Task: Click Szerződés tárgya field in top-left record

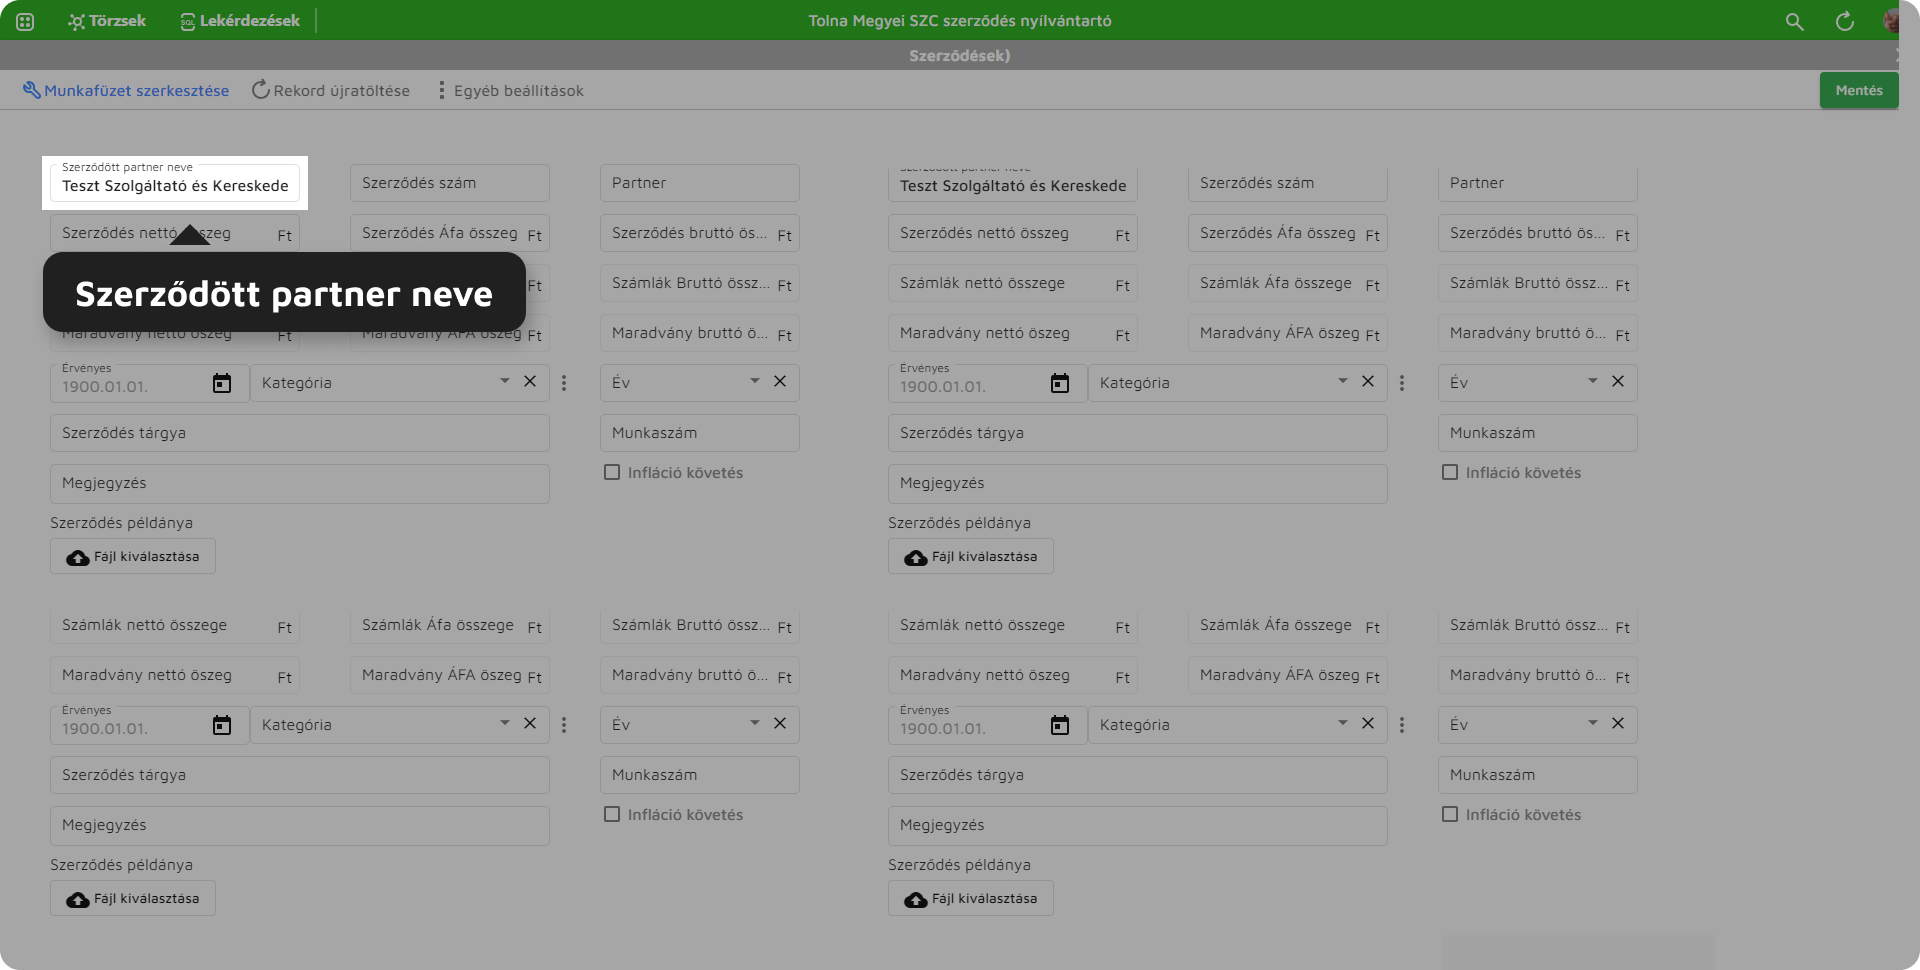Action: click(300, 433)
